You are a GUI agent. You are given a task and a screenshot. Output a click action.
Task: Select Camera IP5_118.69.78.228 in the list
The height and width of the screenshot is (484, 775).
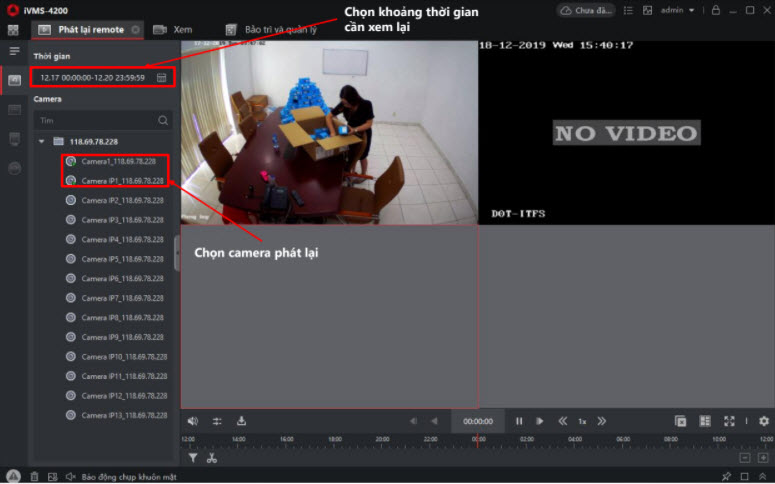(121, 259)
